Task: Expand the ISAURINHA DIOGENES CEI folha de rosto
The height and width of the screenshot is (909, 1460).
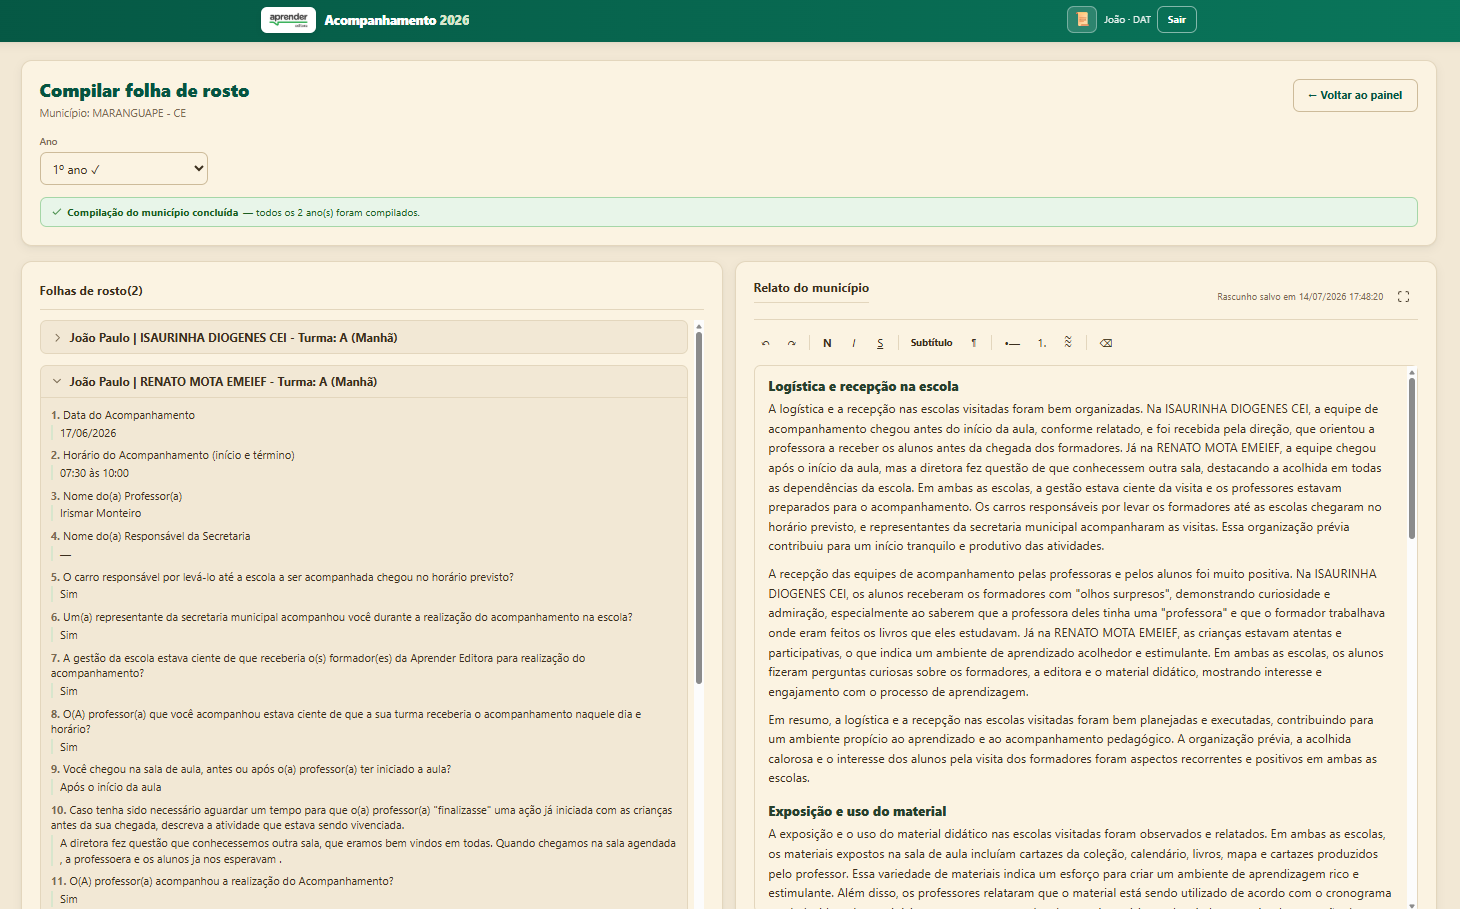Action: 364,338
